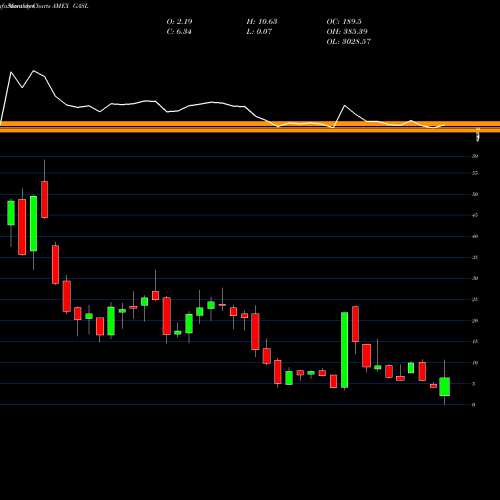This screenshot has height=500, width=500.
Task: Select the open value O: 2.19
Action: 179,22
